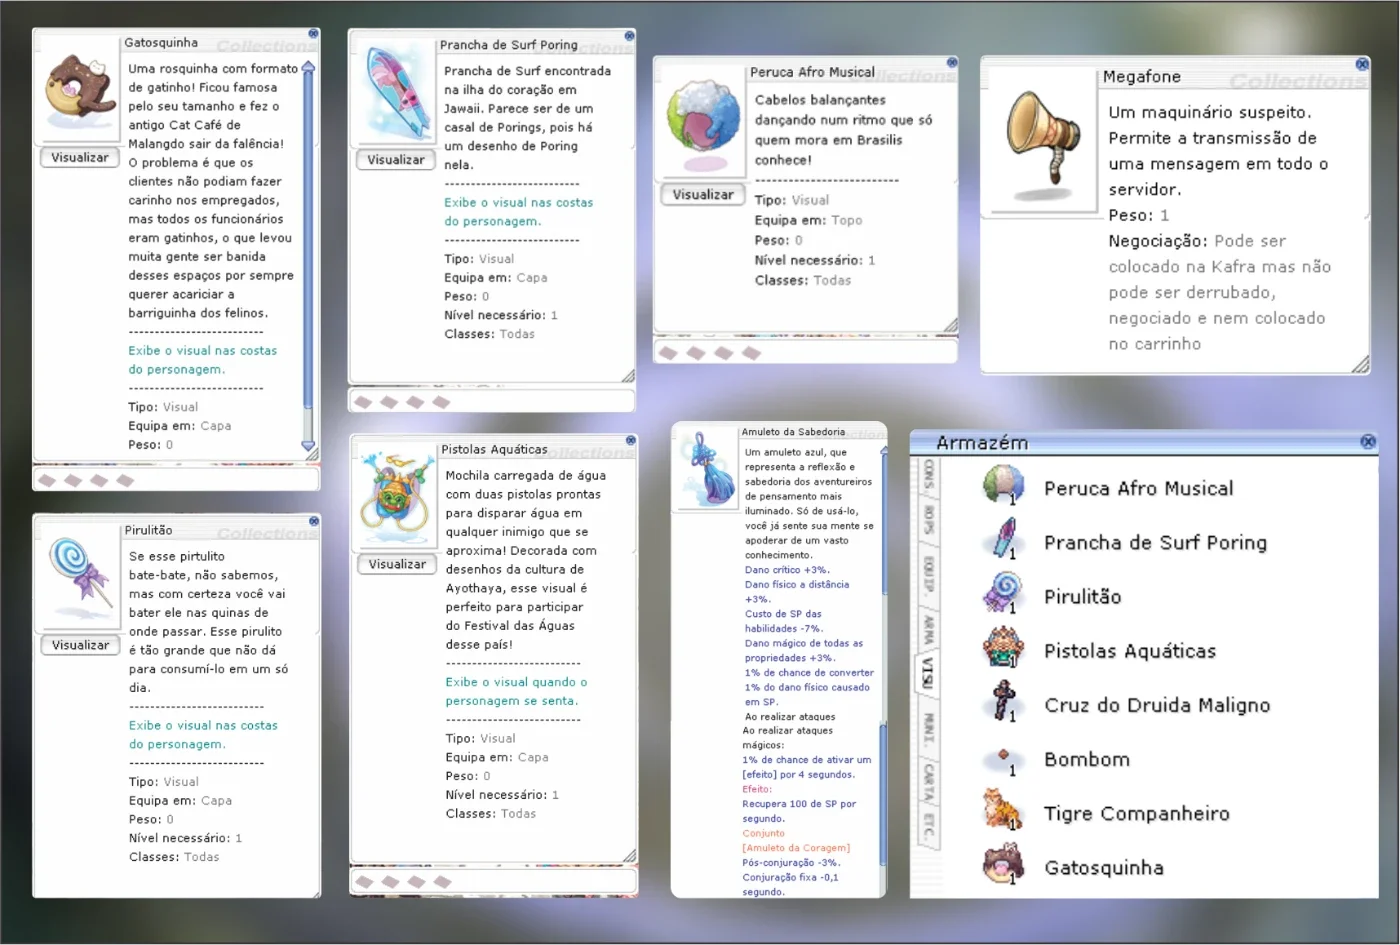Click '[Amuleto da Coragem]' text in Amuleto da Sabedoria
This screenshot has height=945, width=1400.
796,848
